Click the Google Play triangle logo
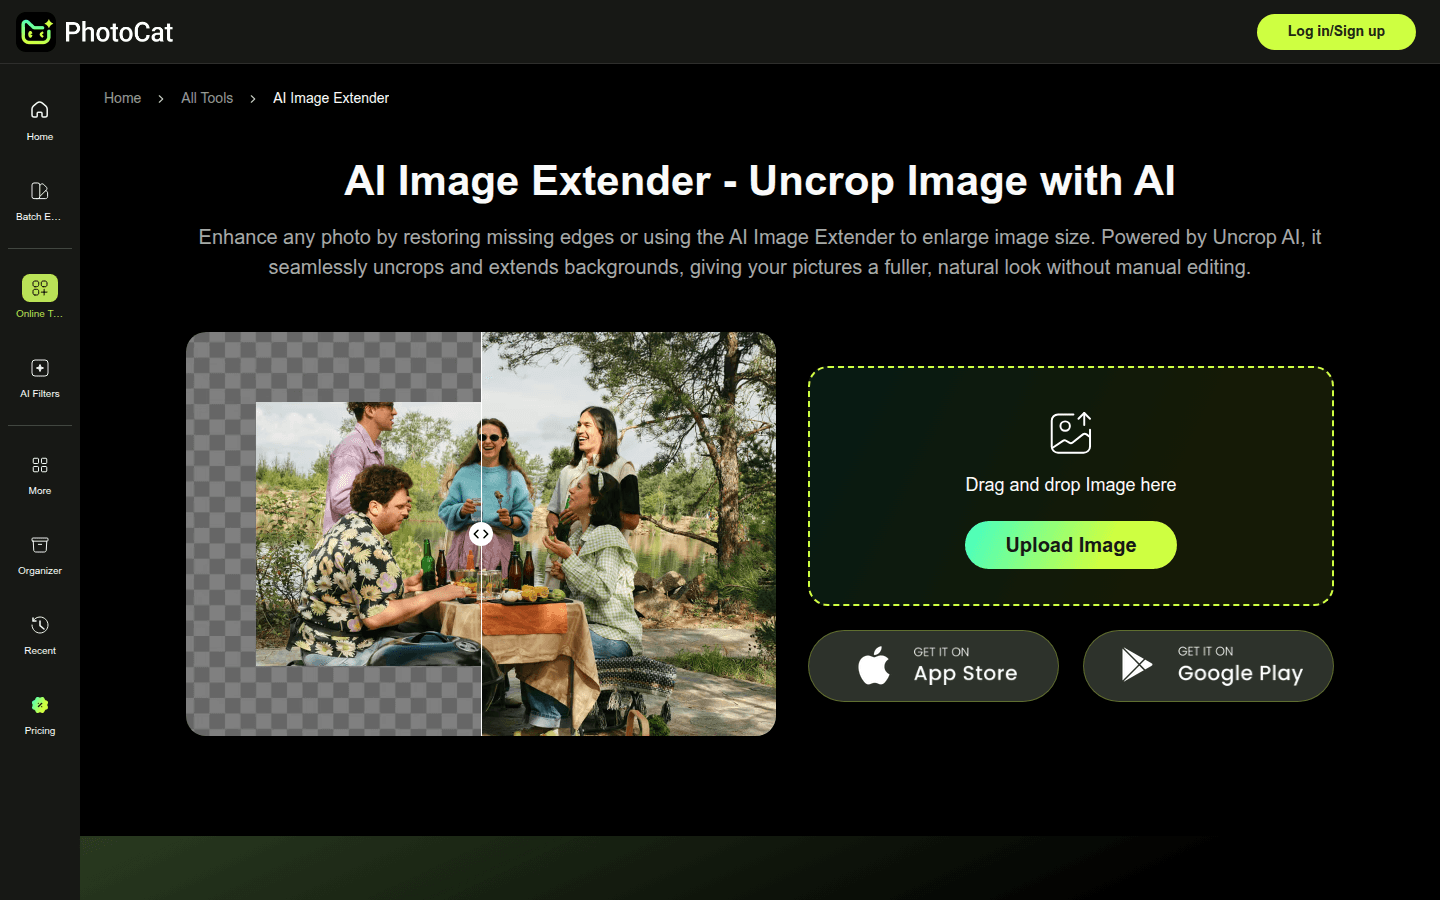The height and width of the screenshot is (900, 1440). pos(1137,665)
